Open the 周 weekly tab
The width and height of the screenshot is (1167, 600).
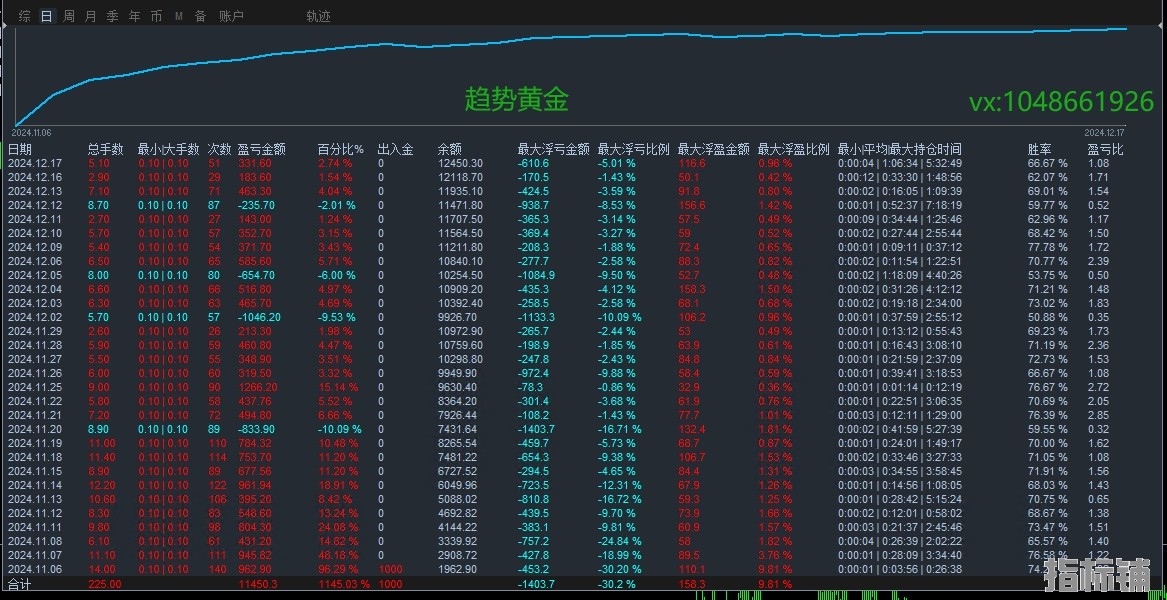tap(68, 16)
